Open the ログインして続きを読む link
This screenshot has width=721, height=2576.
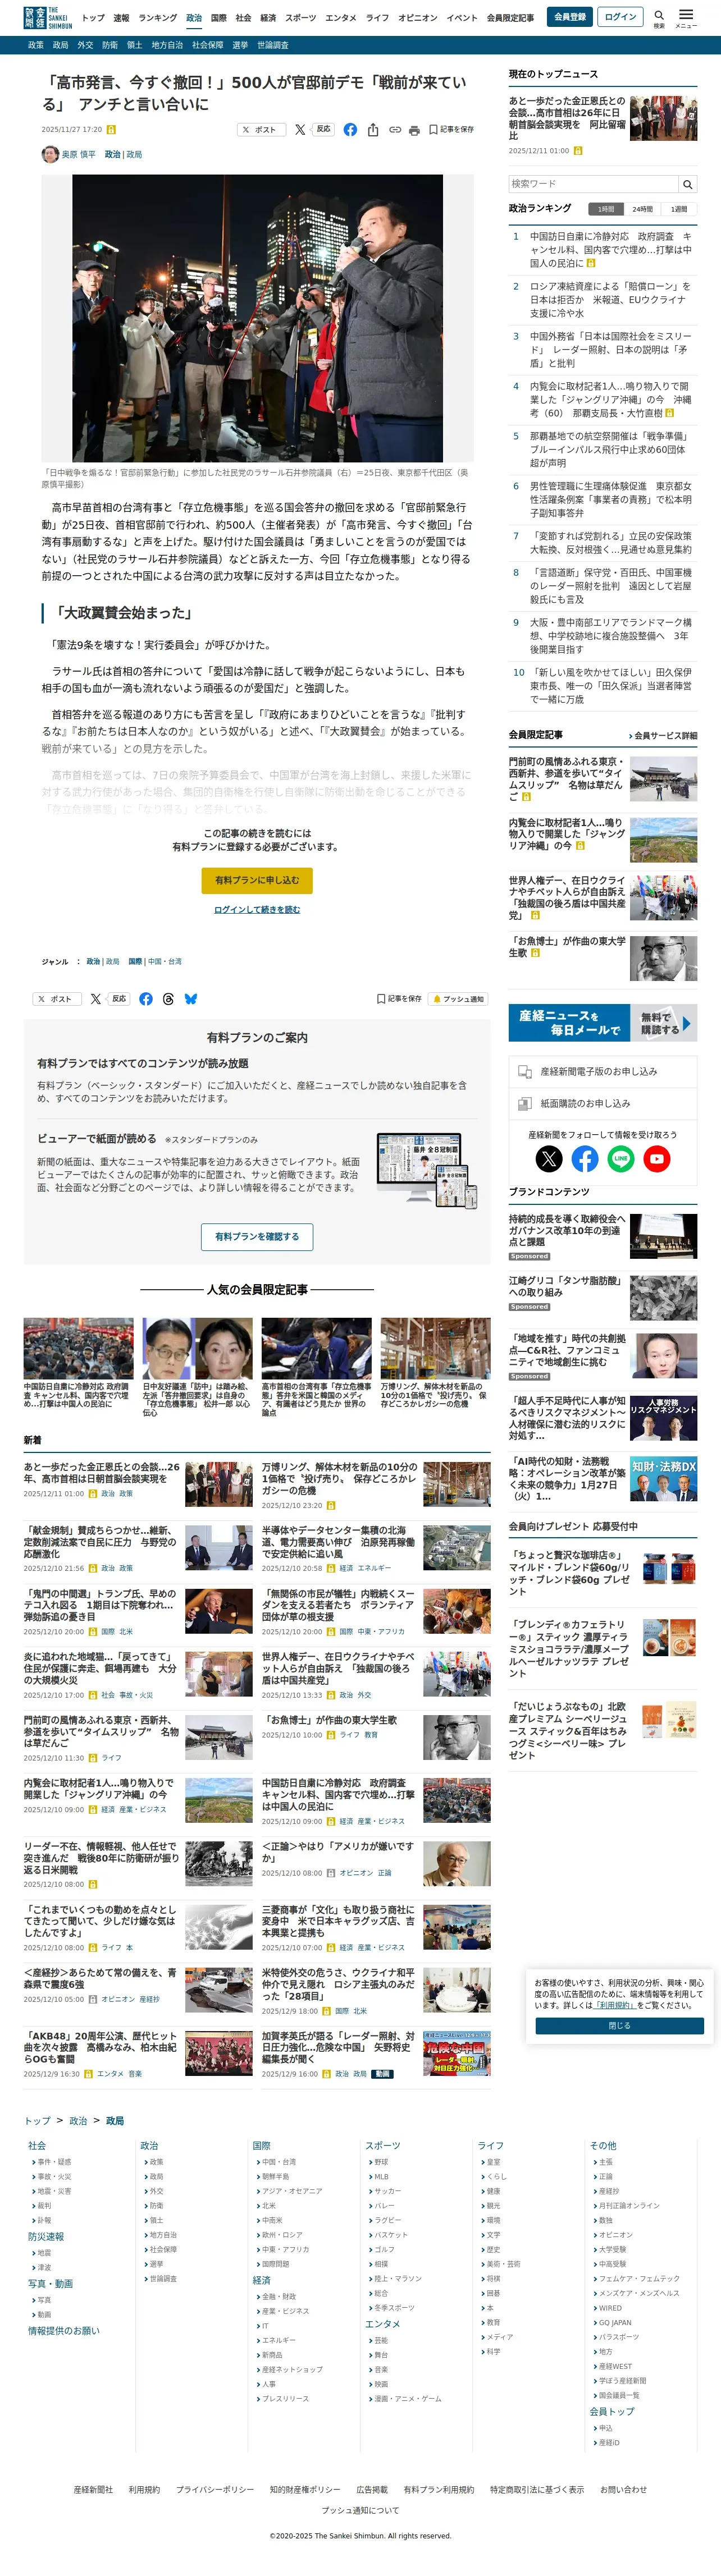[x=257, y=910]
